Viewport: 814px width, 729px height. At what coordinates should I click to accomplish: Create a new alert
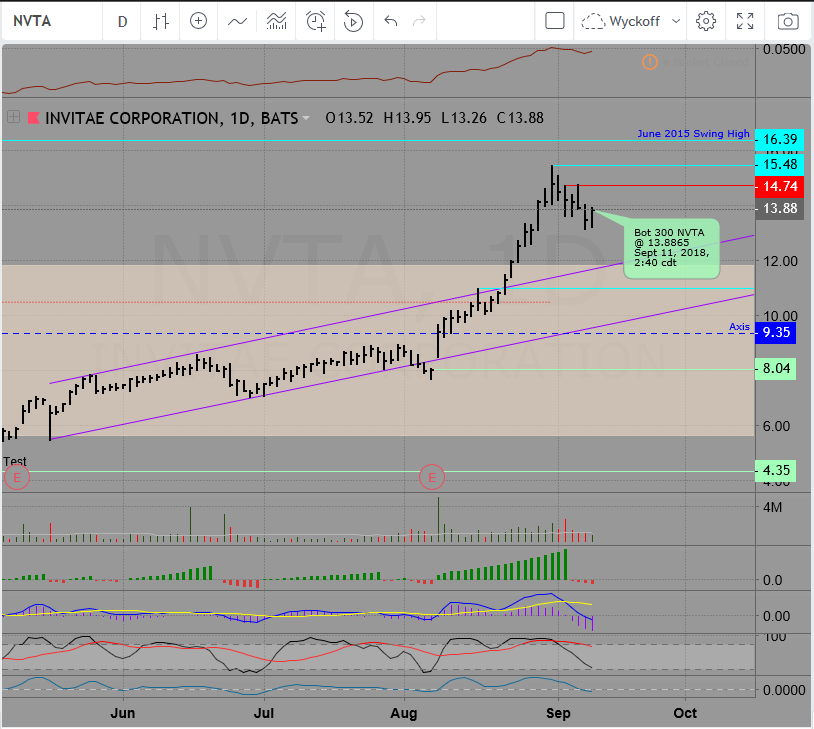(x=316, y=21)
